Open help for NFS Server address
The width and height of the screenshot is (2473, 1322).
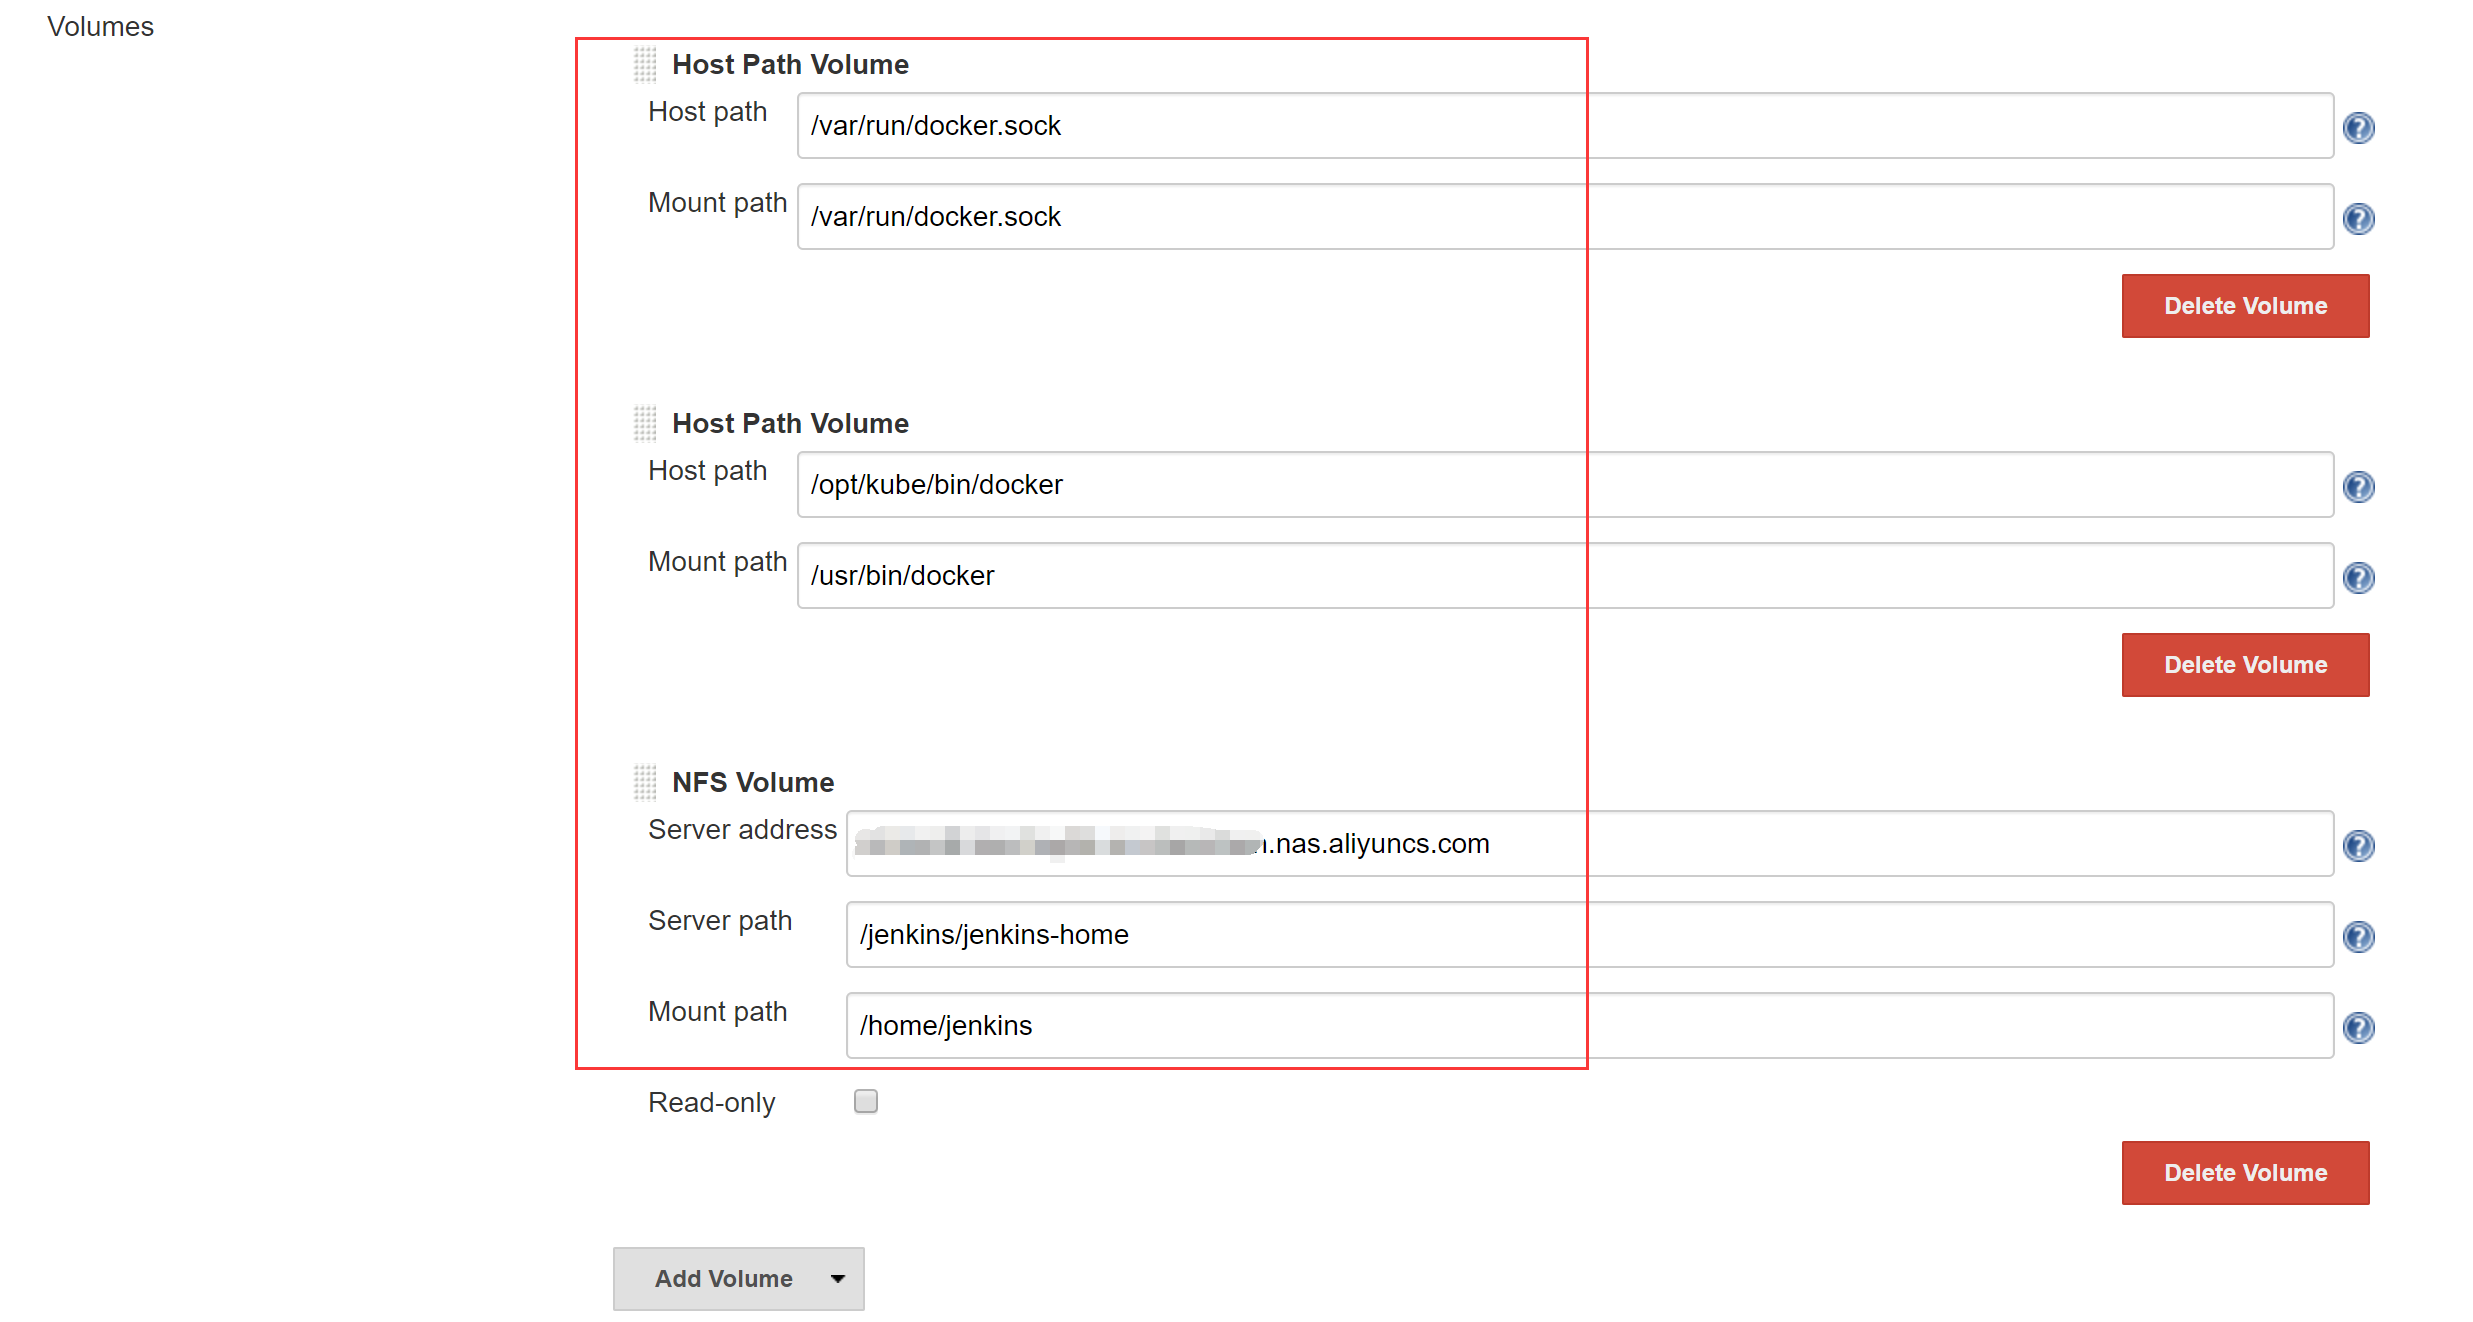tap(2358, 845)
